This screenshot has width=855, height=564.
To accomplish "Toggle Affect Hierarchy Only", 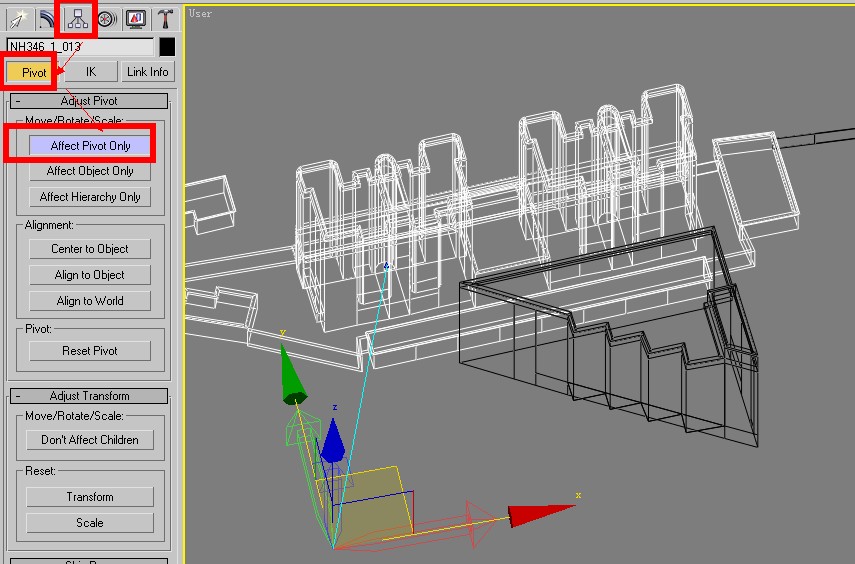I will pyautogui.click(x=90, y=197).
